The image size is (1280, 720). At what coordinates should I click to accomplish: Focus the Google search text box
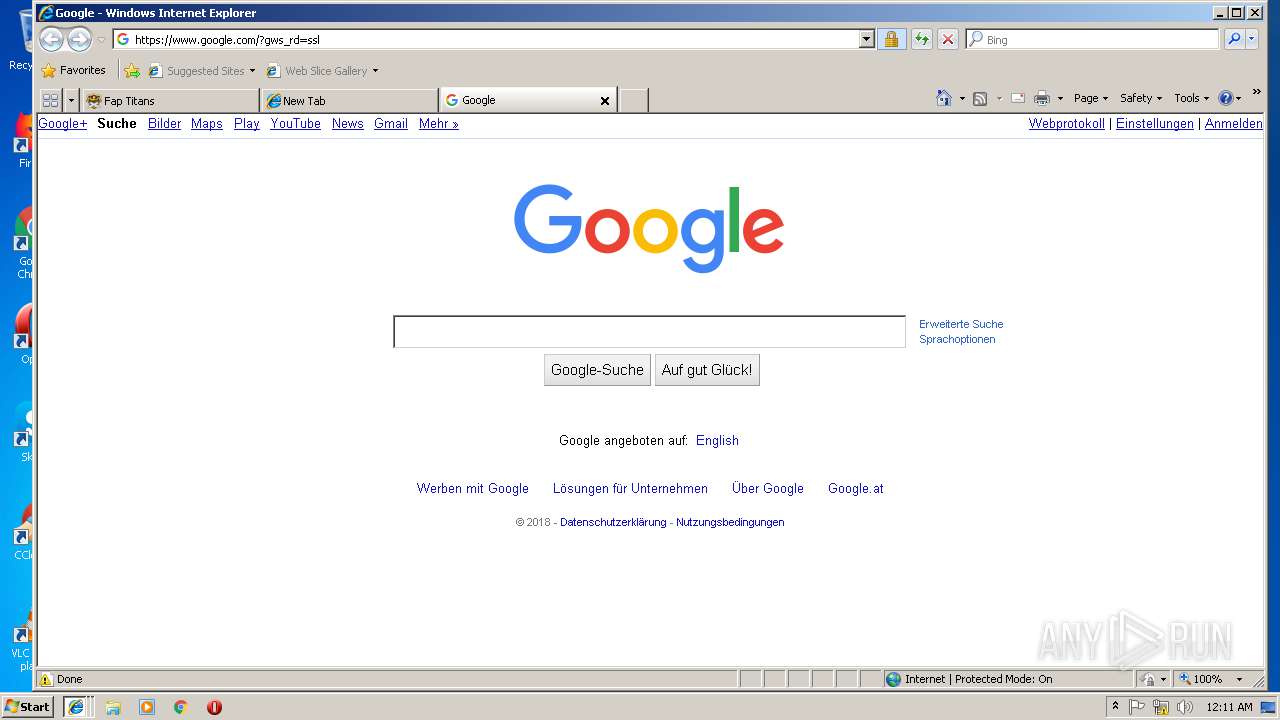click(x=649, y=332)
